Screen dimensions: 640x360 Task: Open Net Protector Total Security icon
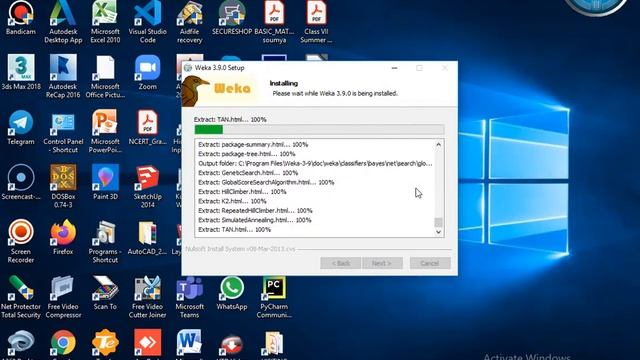click(21, 297)
